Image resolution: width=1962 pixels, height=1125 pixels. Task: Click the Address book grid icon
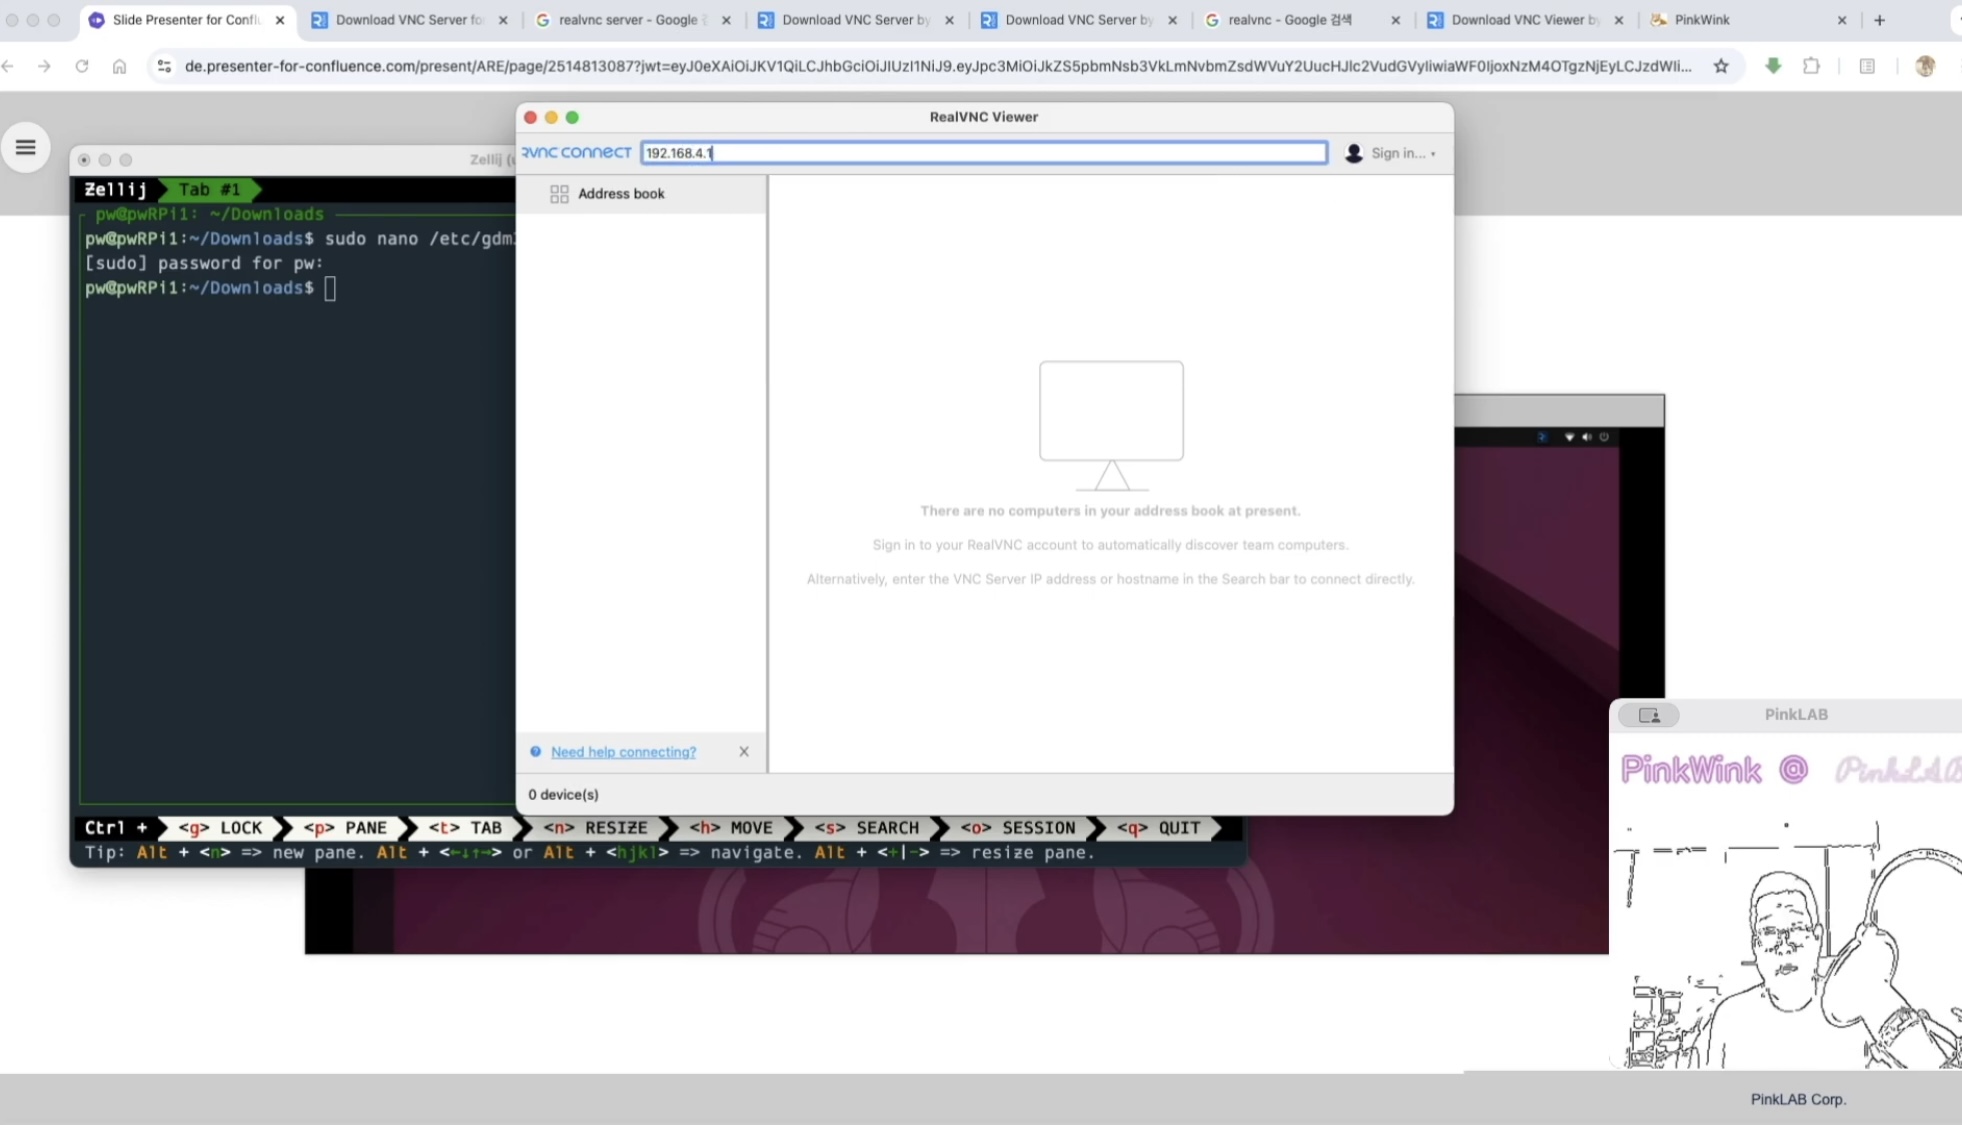[559, 194]
